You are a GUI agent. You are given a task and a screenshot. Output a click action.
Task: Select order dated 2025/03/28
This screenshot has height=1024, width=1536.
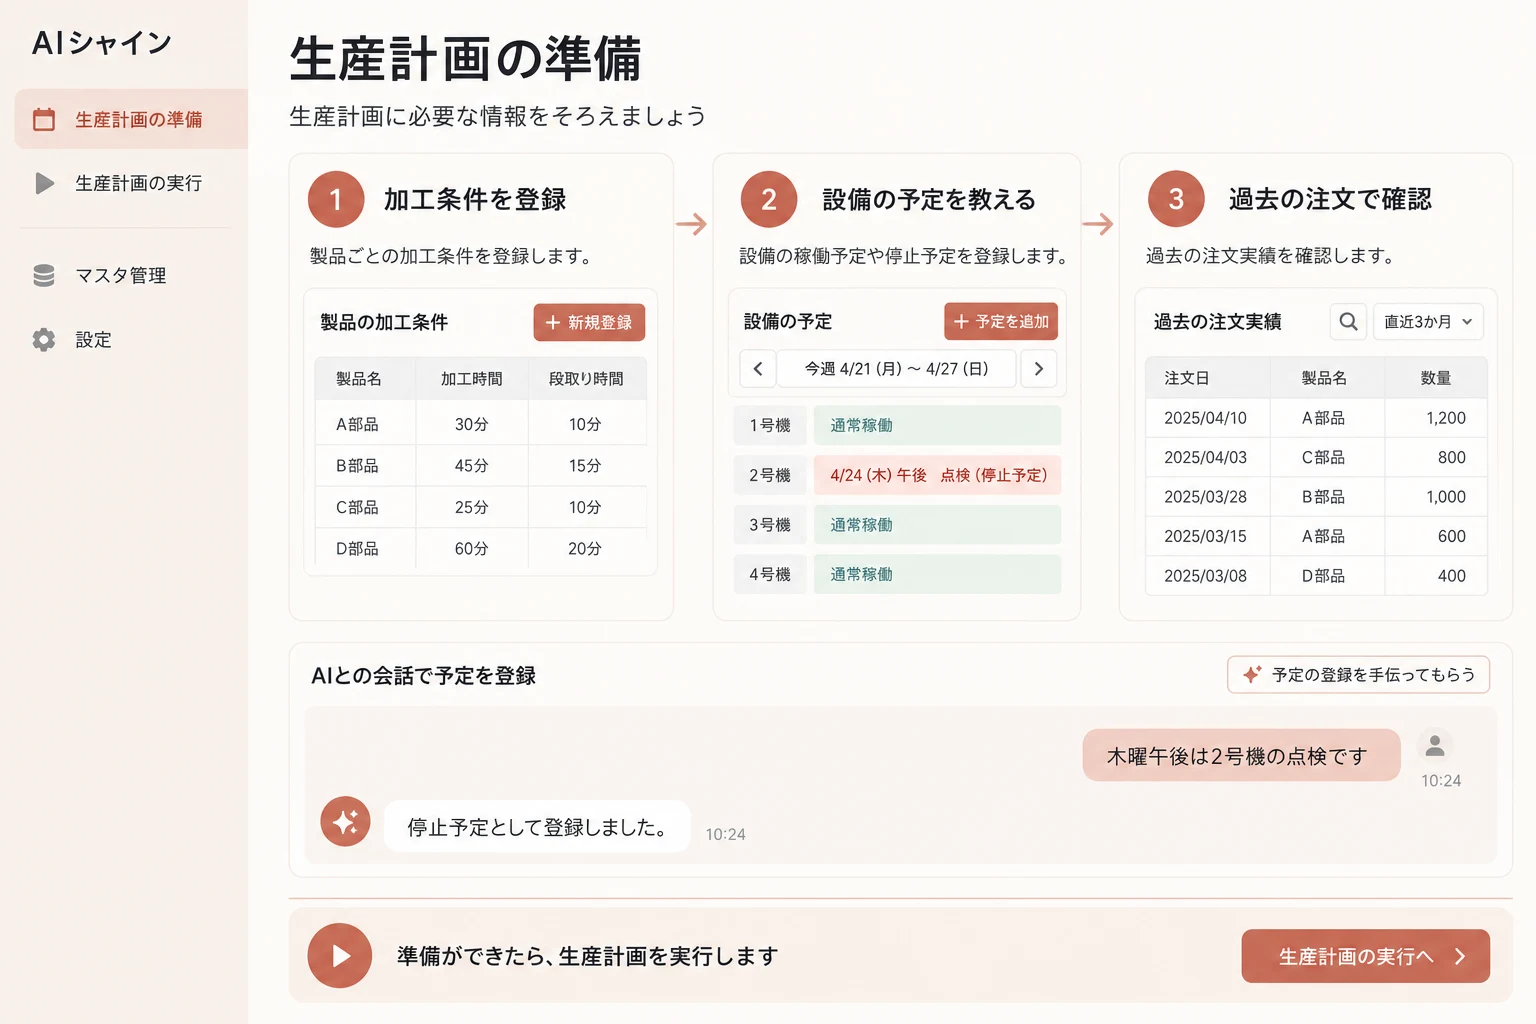(x=1316, y=497)
